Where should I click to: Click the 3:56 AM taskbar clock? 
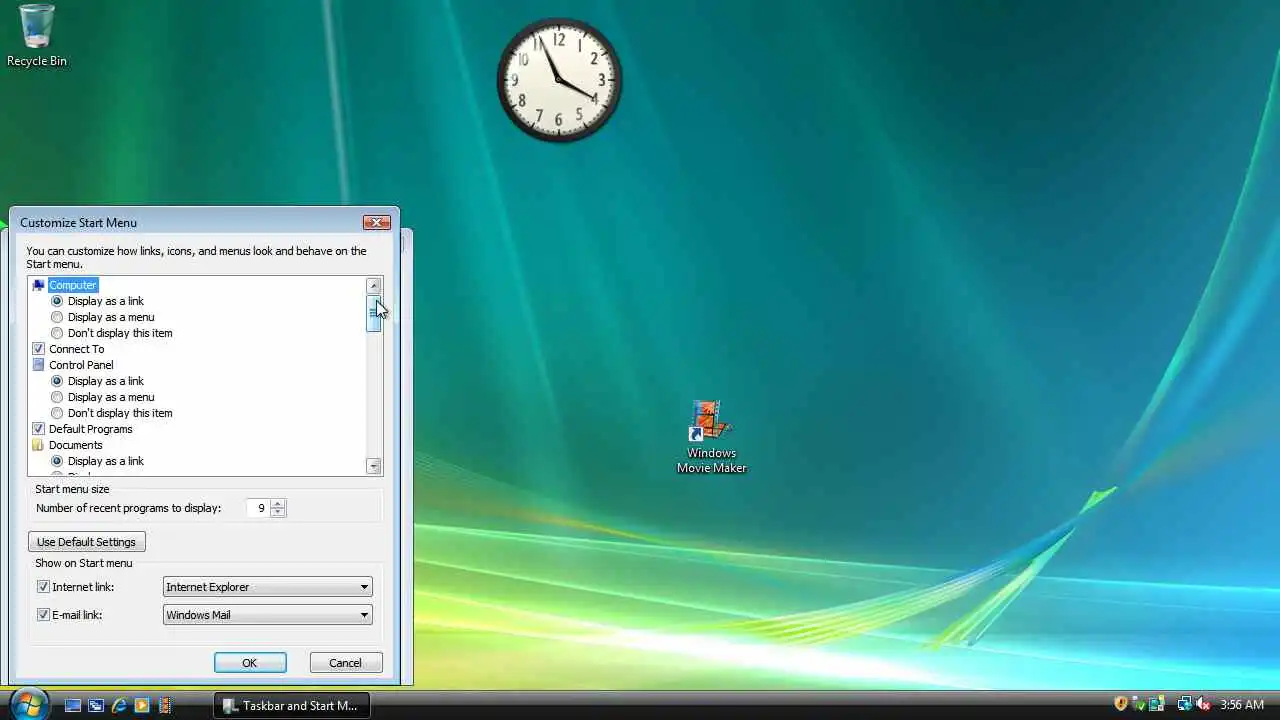pyautogui.click(x=1242, y=705)
